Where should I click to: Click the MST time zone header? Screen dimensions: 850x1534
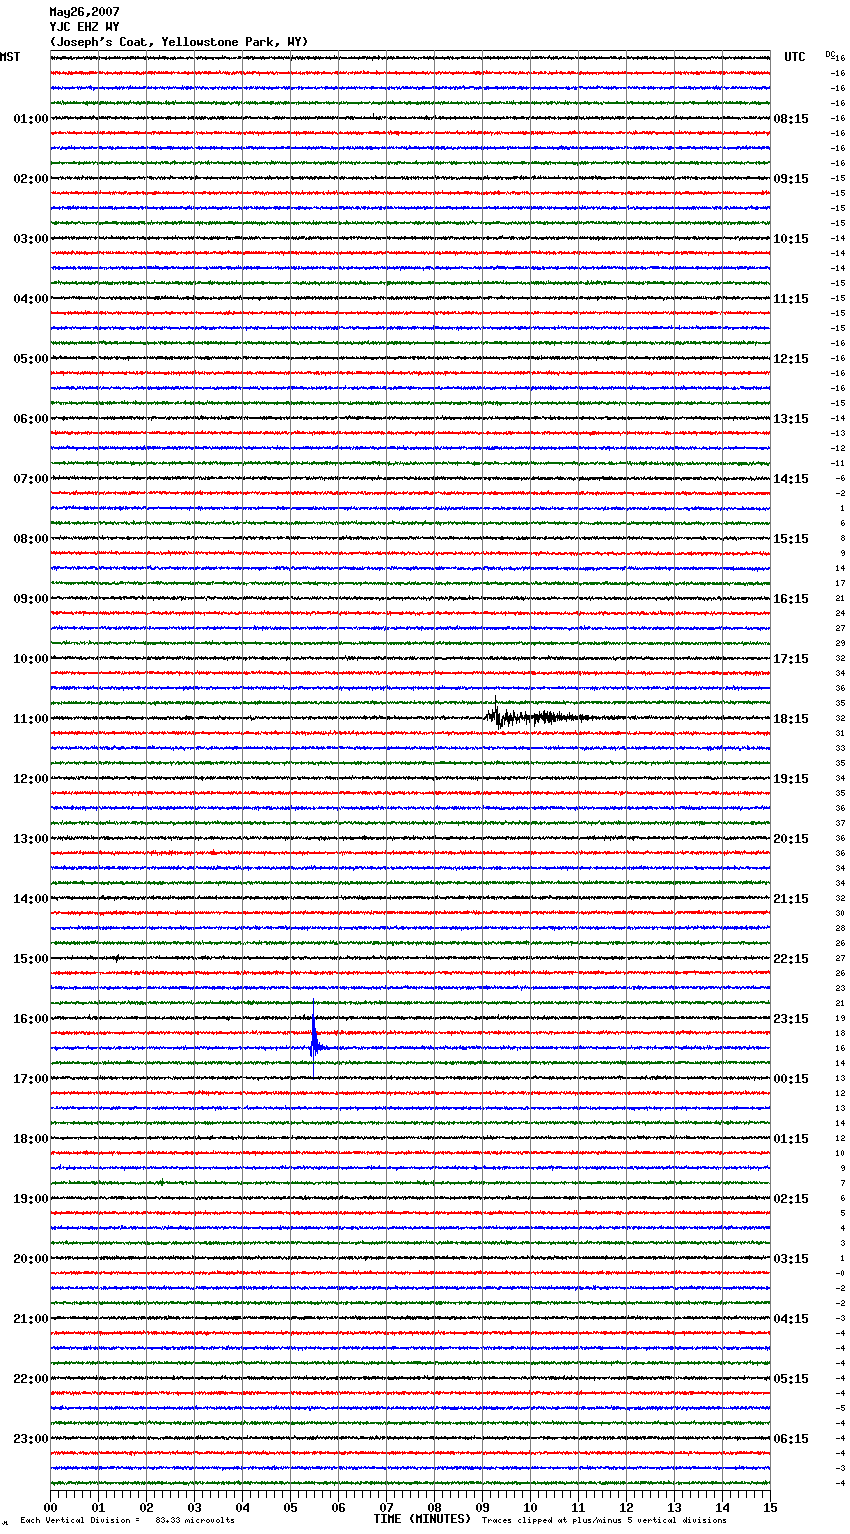click(x=10, y=57)
